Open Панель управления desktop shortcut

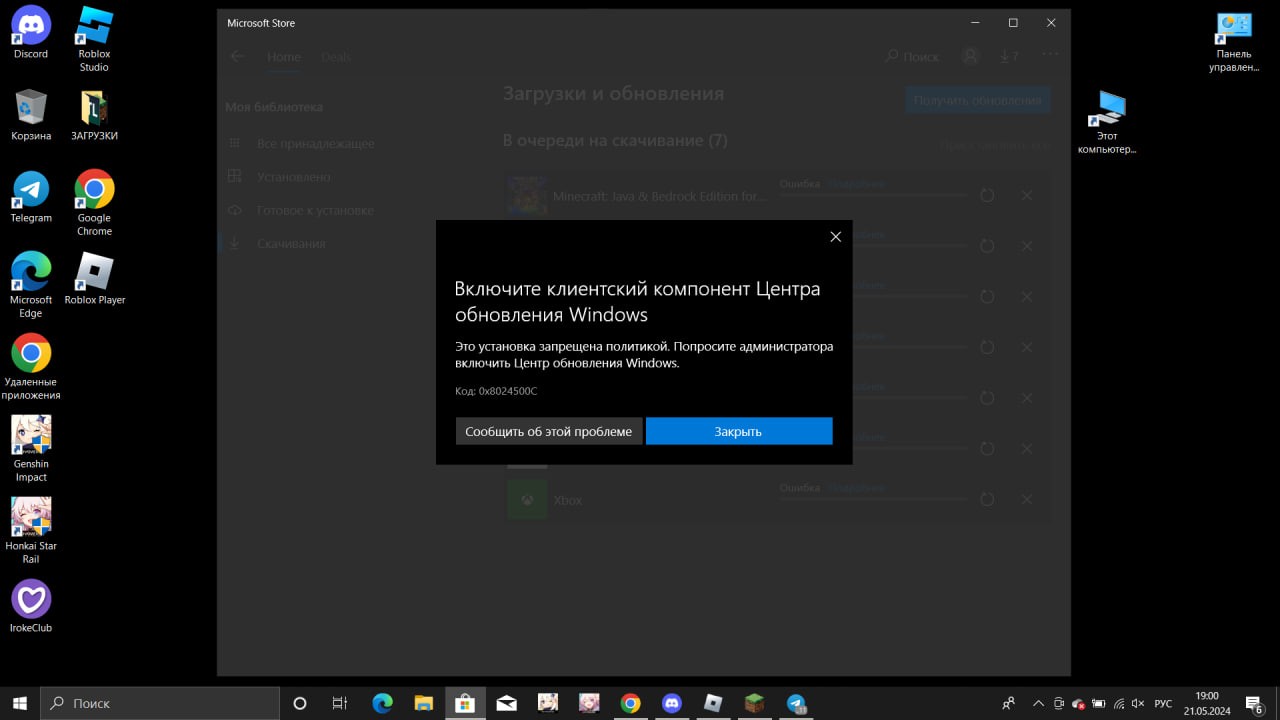click(x=1234, y=42)
